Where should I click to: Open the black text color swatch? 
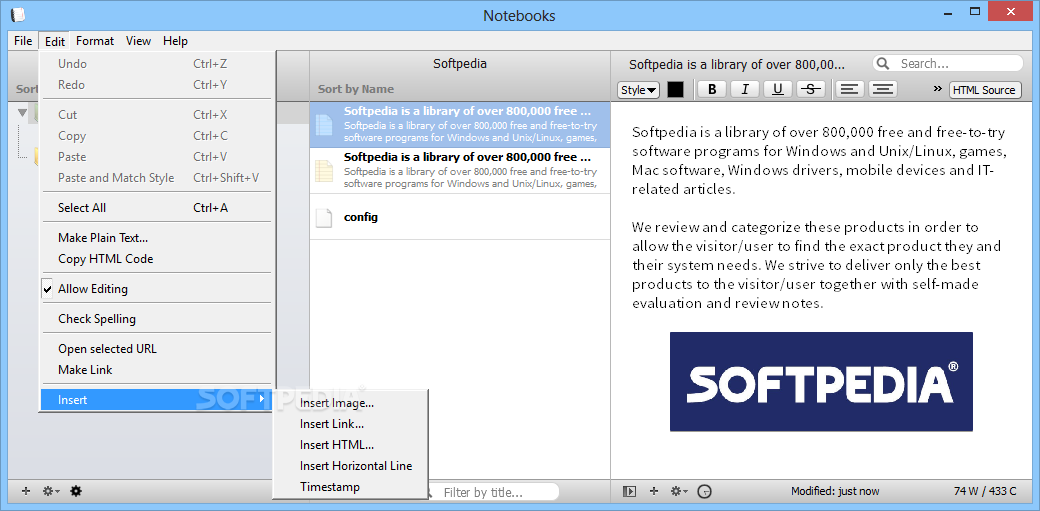point(675,90)
